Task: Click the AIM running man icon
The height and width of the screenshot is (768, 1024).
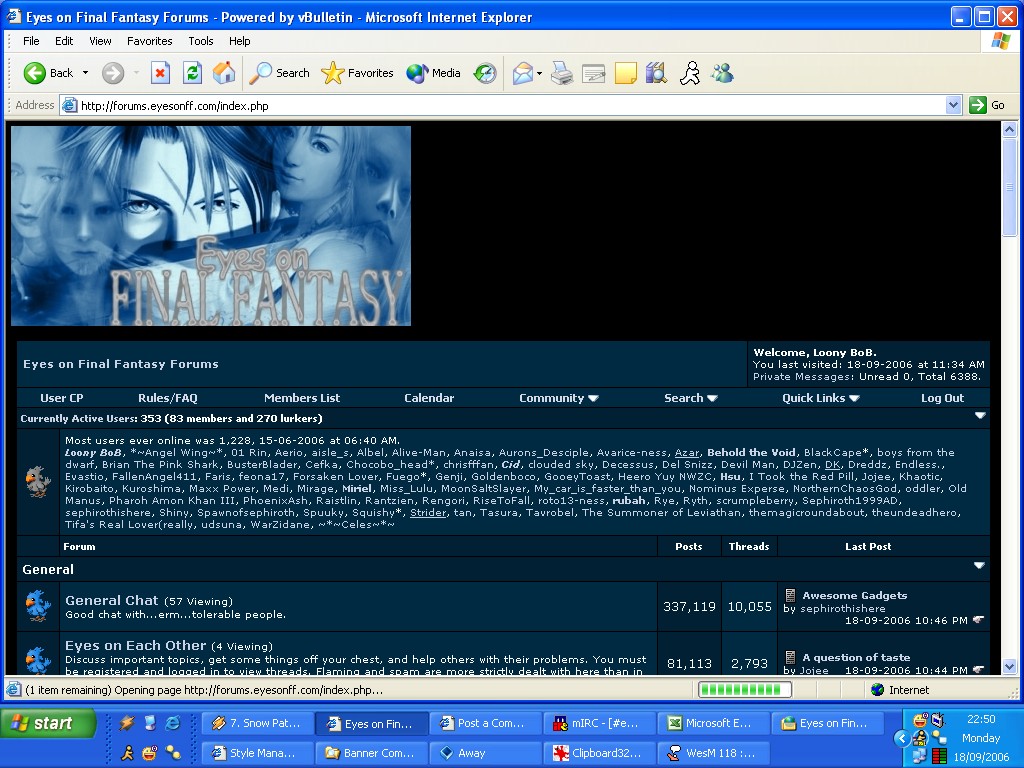Action: (690, 73)
